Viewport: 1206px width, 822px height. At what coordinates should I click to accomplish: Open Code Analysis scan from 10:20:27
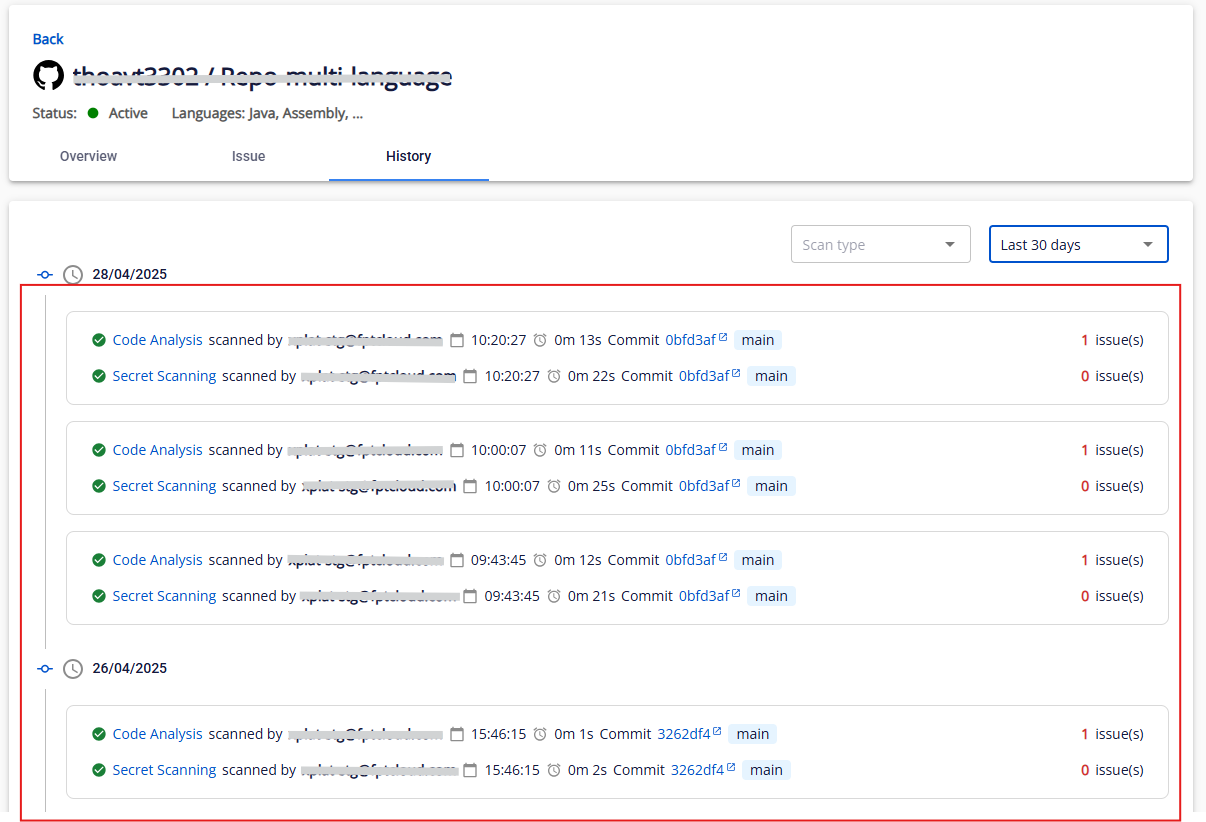[x=157, y=340]
